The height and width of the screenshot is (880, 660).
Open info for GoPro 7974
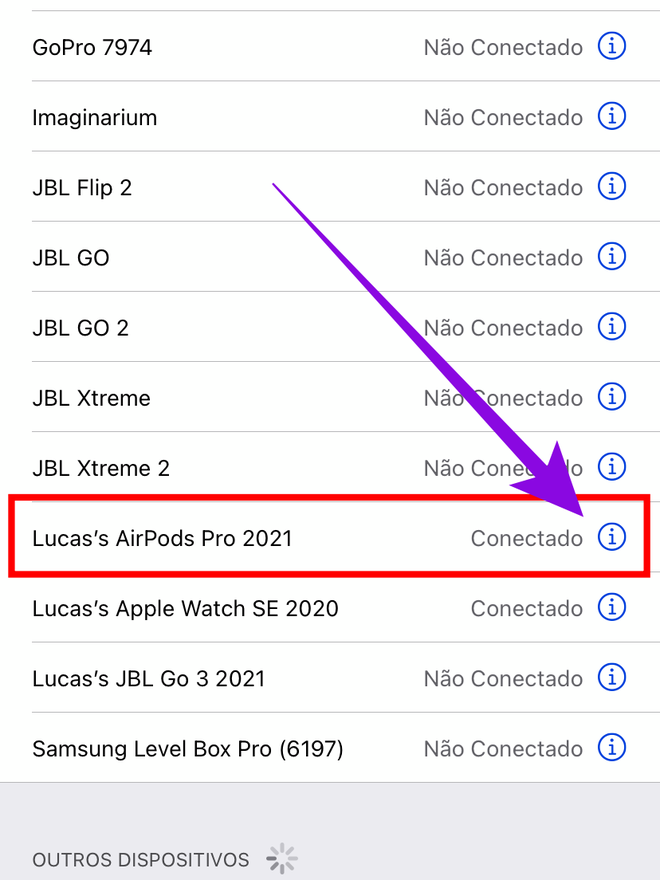coord(612,47)
